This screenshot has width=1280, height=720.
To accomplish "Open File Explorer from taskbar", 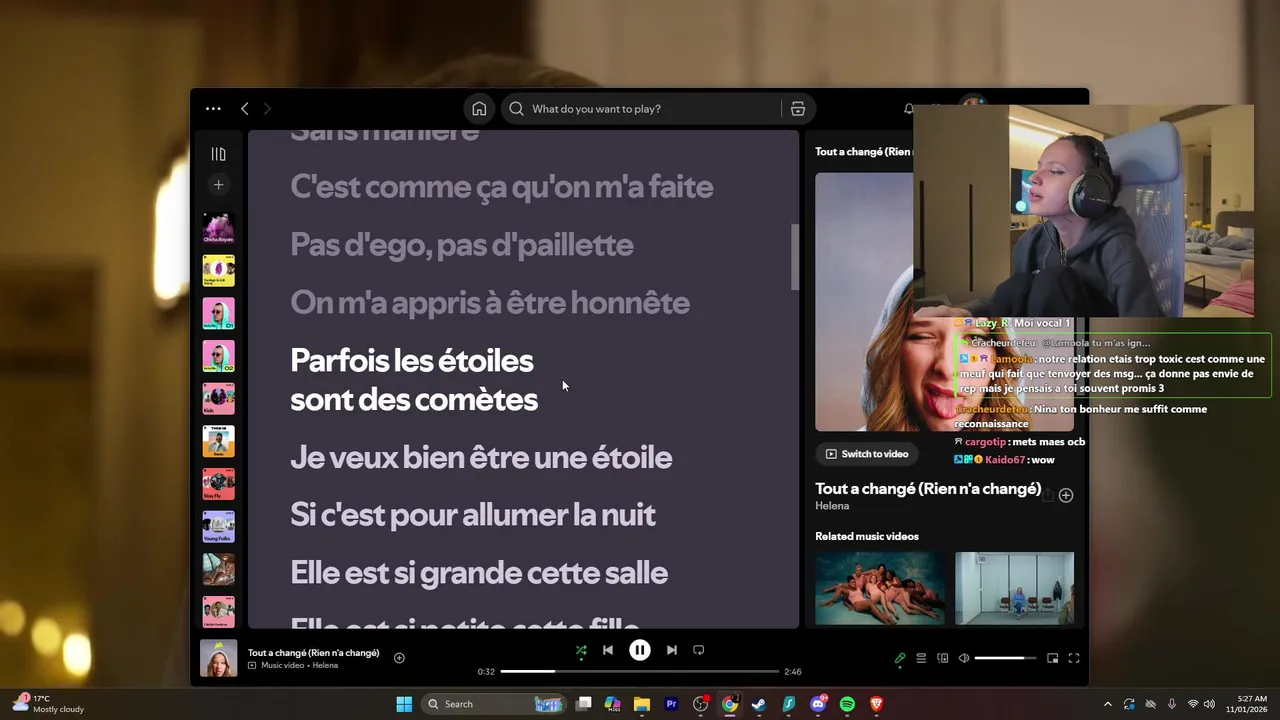I will (x=642, y=704).
